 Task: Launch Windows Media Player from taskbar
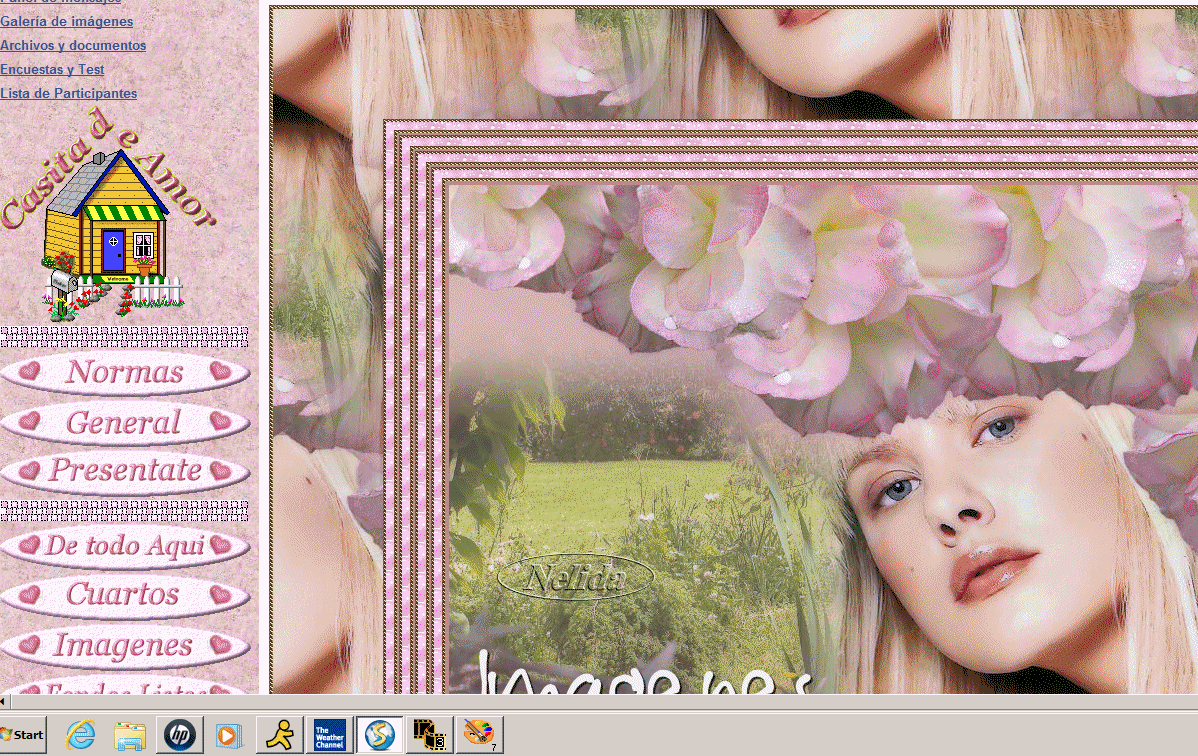(x=228, y=735)
